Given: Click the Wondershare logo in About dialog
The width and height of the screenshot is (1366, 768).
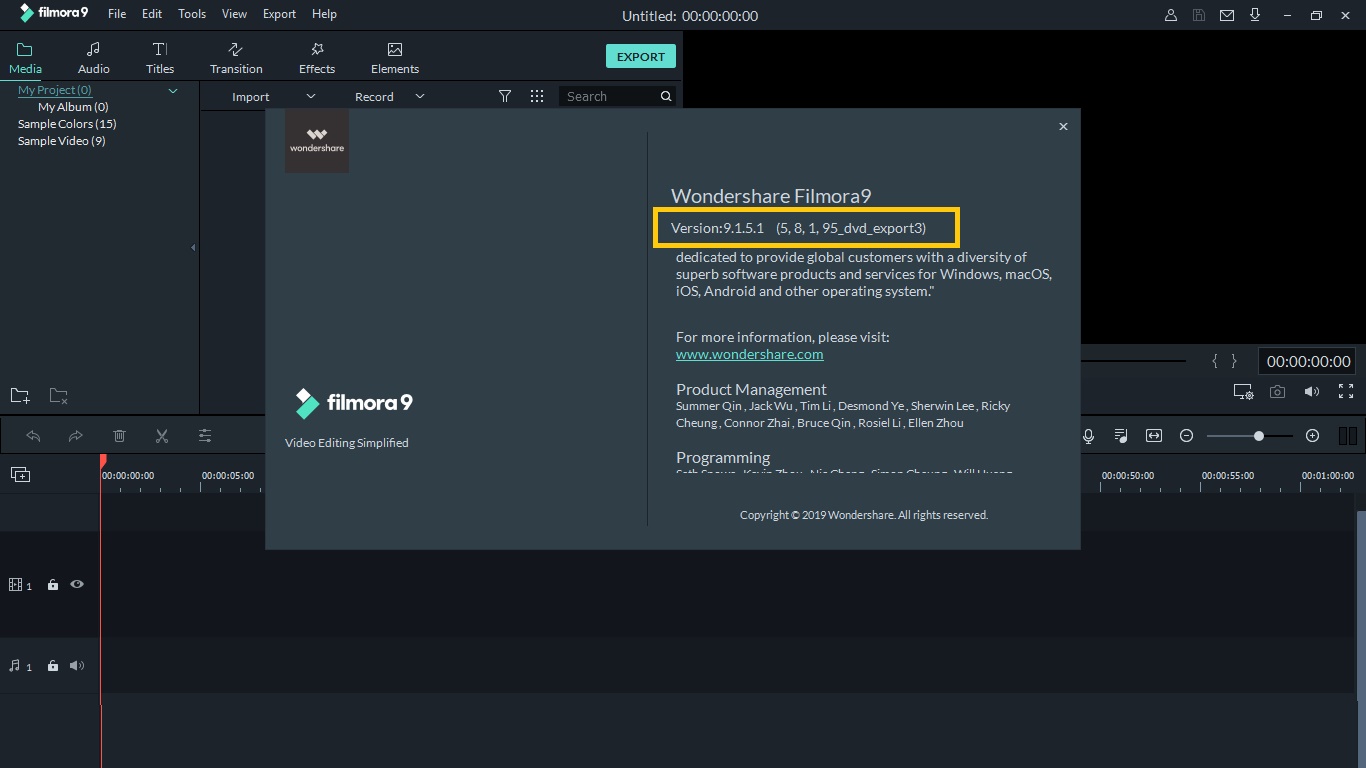Looking at the screenshot, I should (317, 141).
